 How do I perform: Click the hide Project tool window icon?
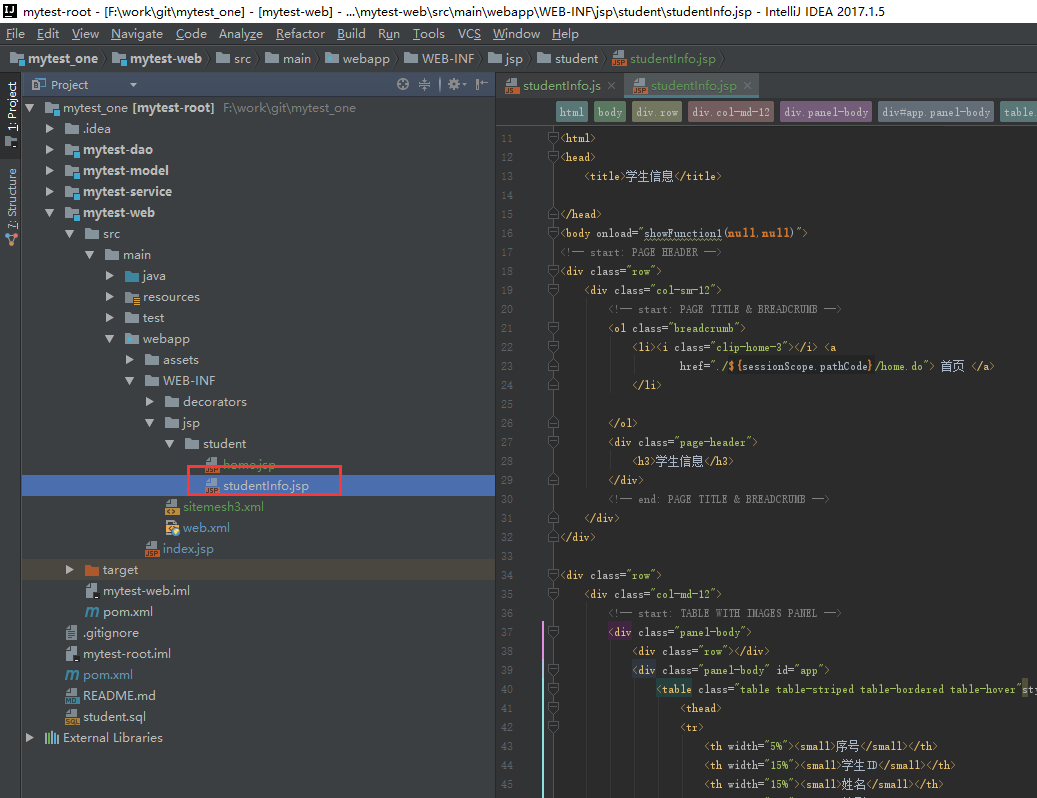(481, 84)
